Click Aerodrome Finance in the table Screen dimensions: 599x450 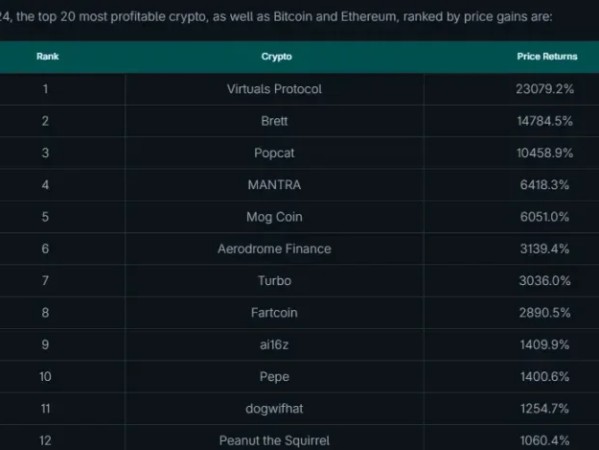274,249
